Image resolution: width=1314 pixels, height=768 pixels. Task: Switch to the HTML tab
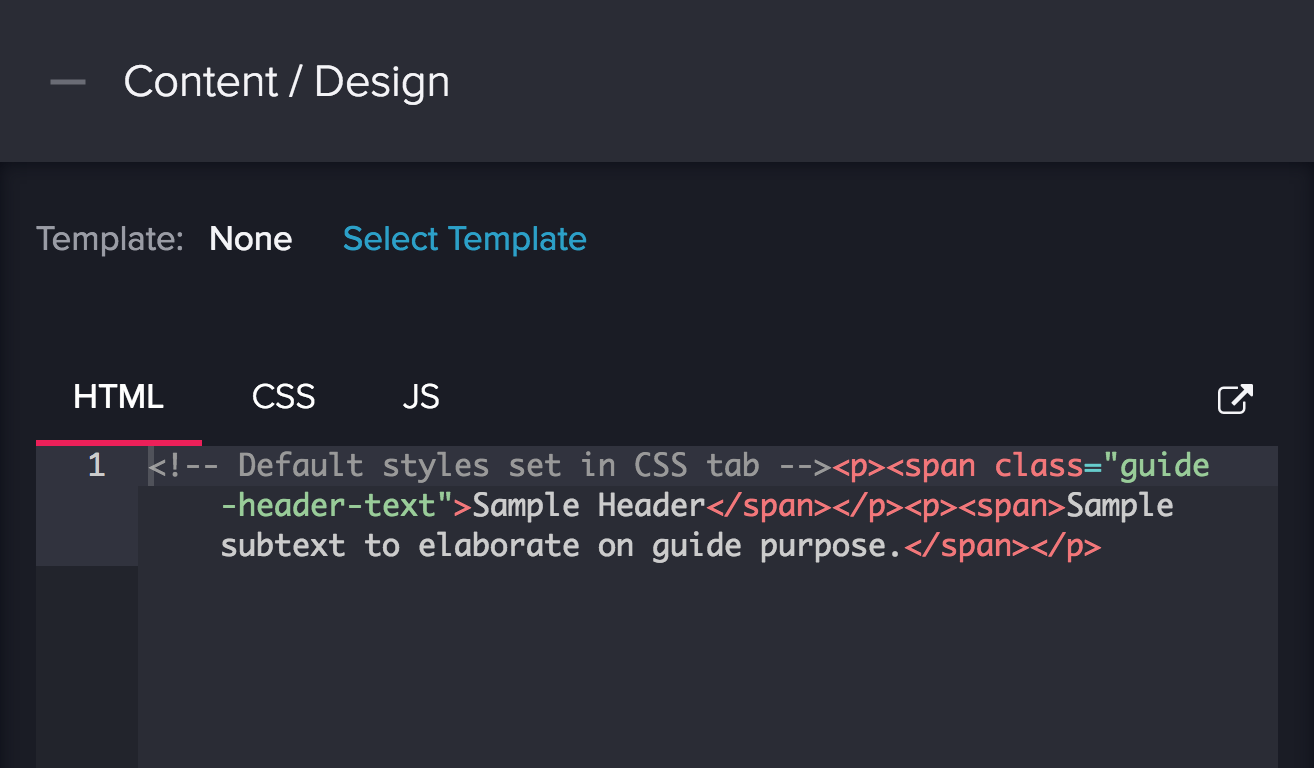118,398
